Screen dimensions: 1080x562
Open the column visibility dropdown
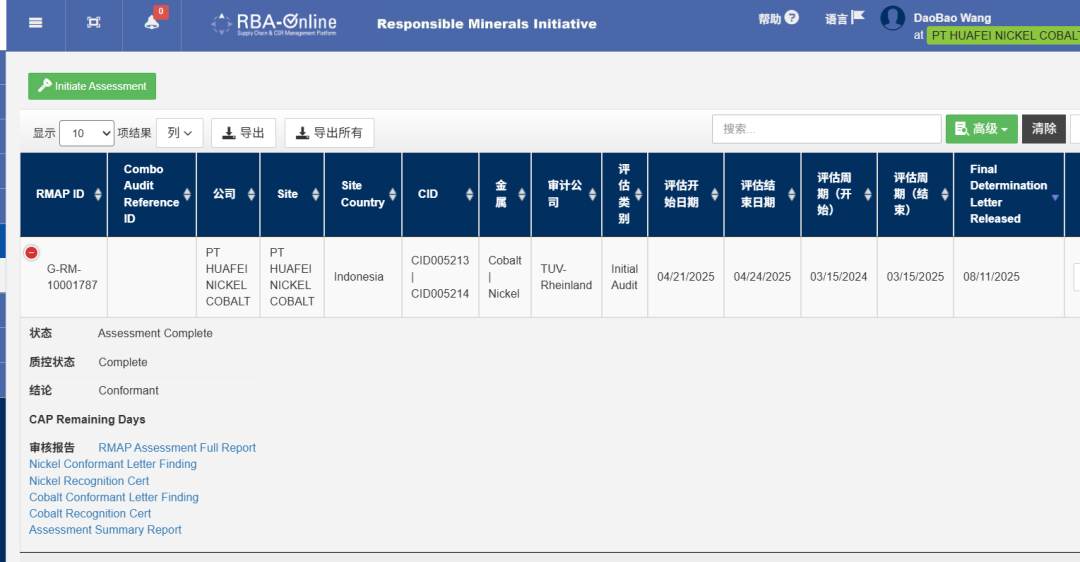coord(180,133)
